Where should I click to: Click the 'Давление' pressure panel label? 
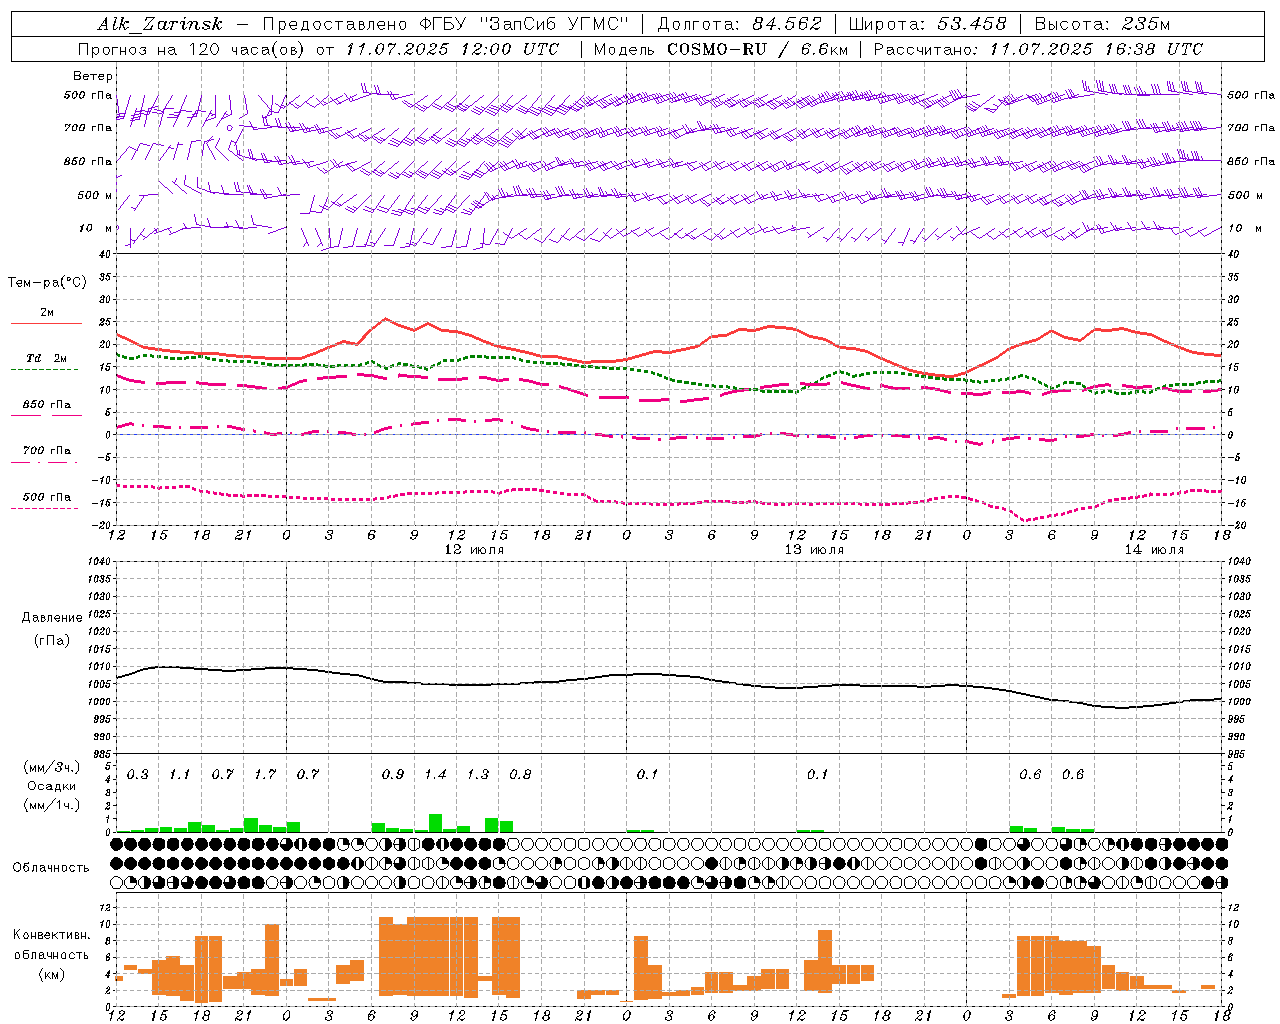coord(51,618)
